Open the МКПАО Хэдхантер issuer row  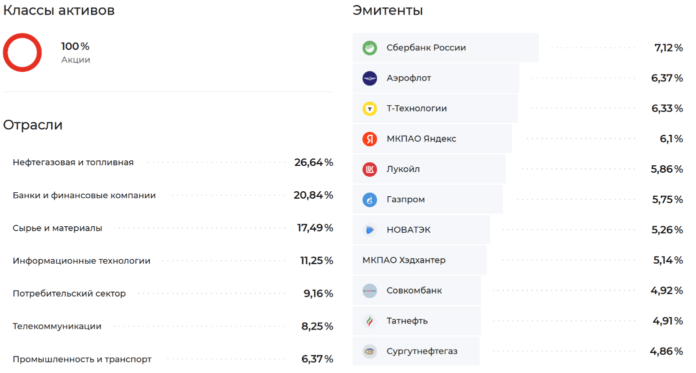coord(518,260)
